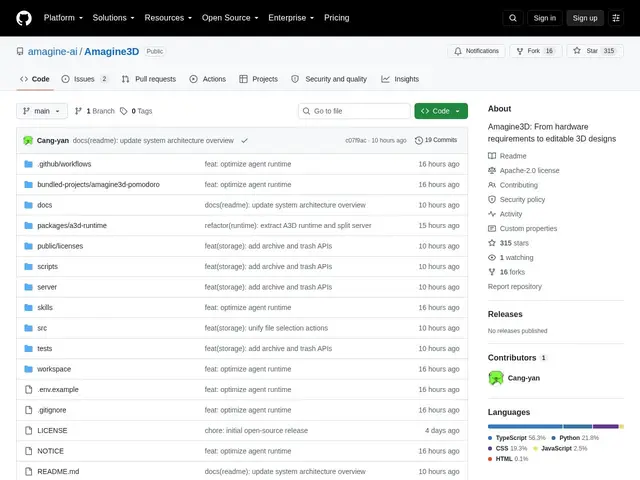The height and width of the screenshot is (480, 640).
Task: Click the branch icon next to 1 Branch
Action: [x=78, y=111]
